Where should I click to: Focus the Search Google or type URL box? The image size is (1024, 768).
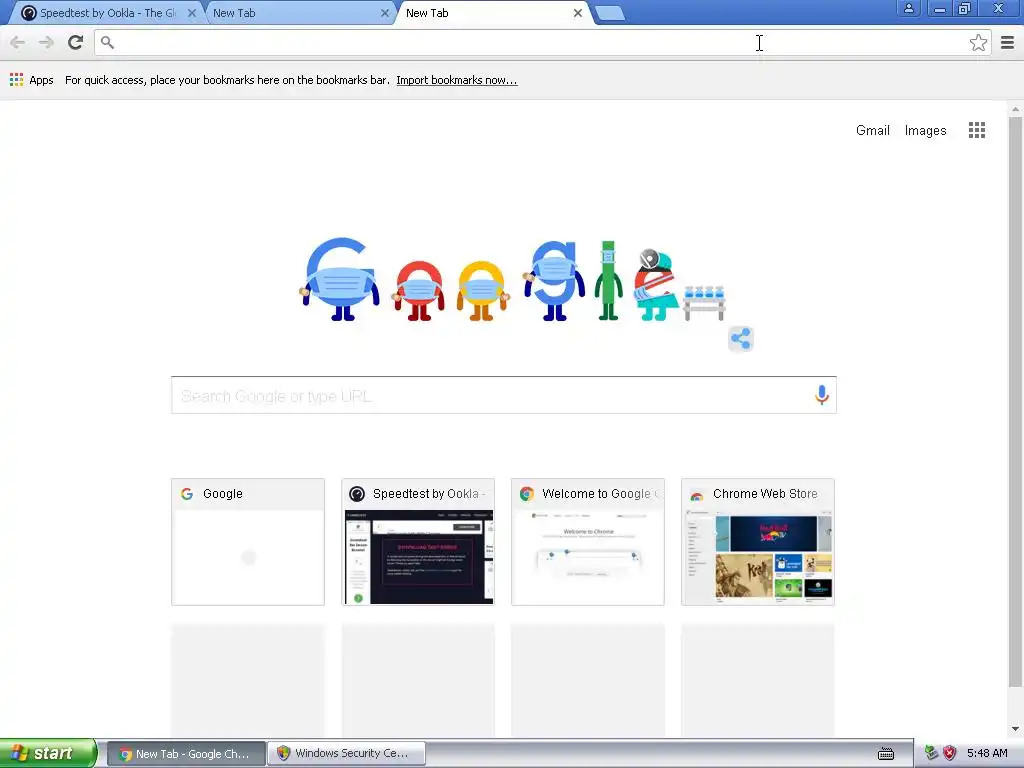(x=504, y=395)
